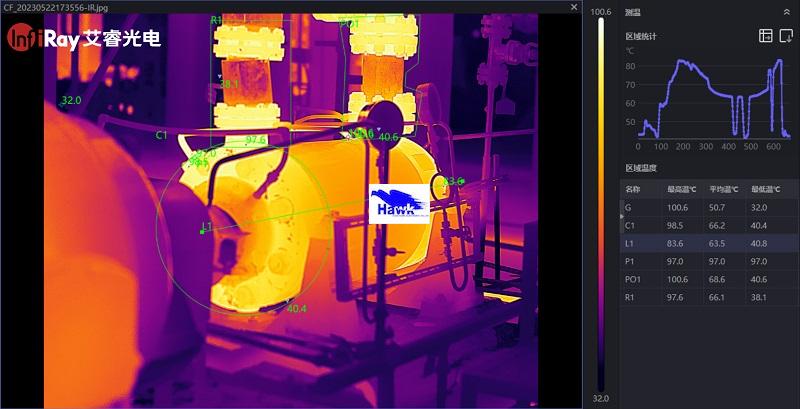Click the C1 circle region label

pyautogui.click(x=161, y=135)
